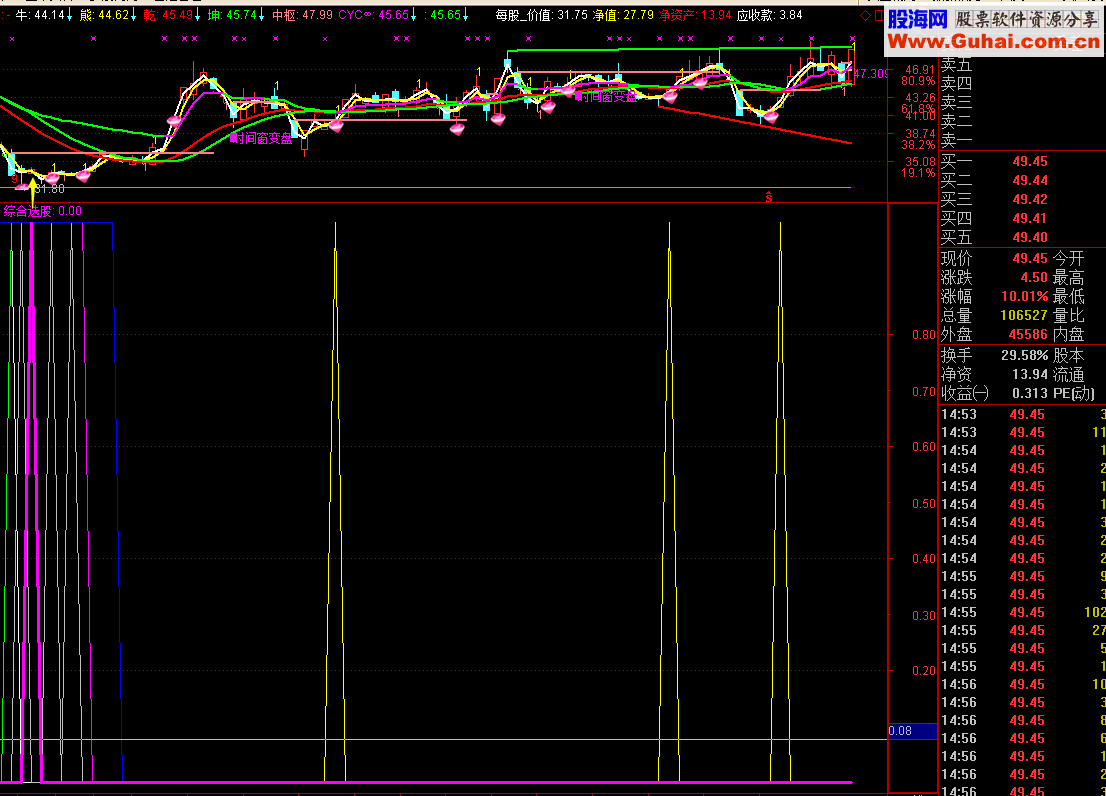Select the 牛: 44.14 indicator label
The width and height of the screenshot is (1106, 796).
43,15
